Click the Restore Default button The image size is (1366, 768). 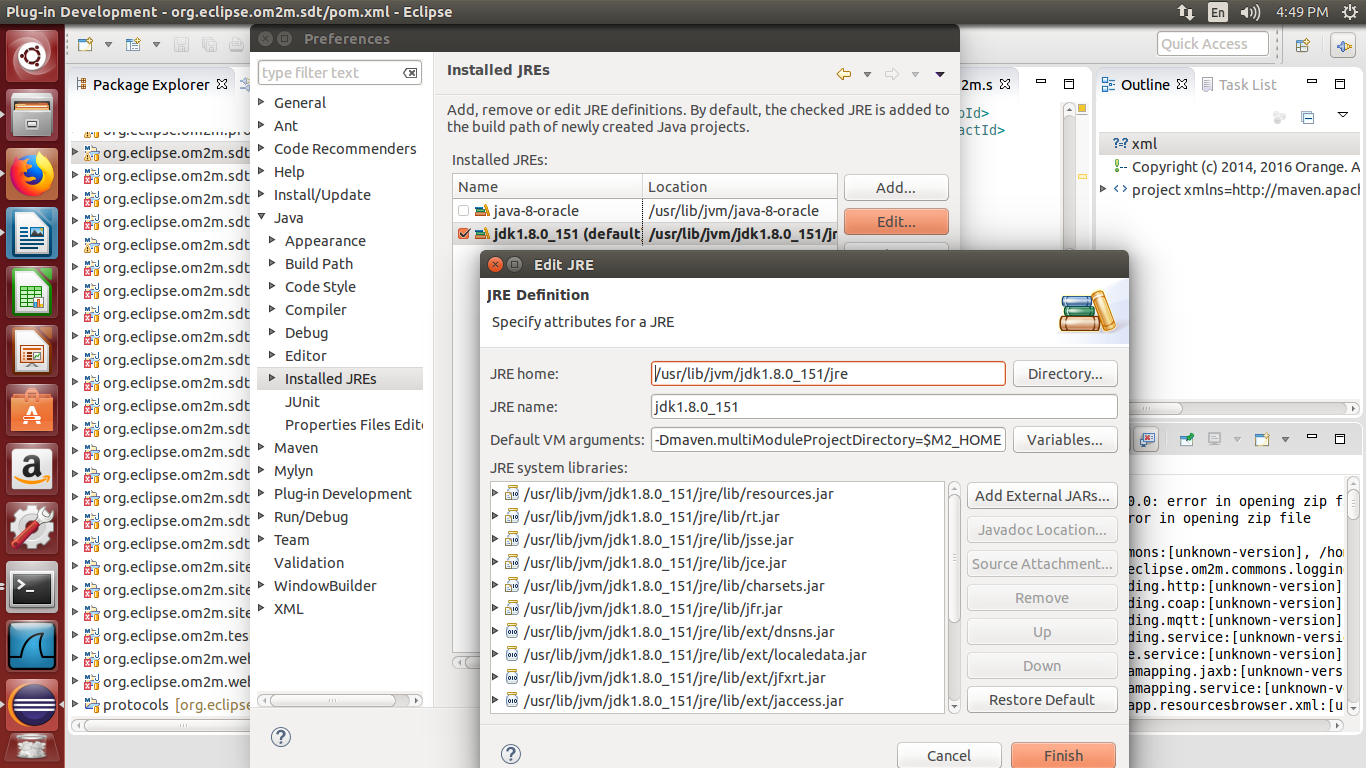(x=1042, y=699)
